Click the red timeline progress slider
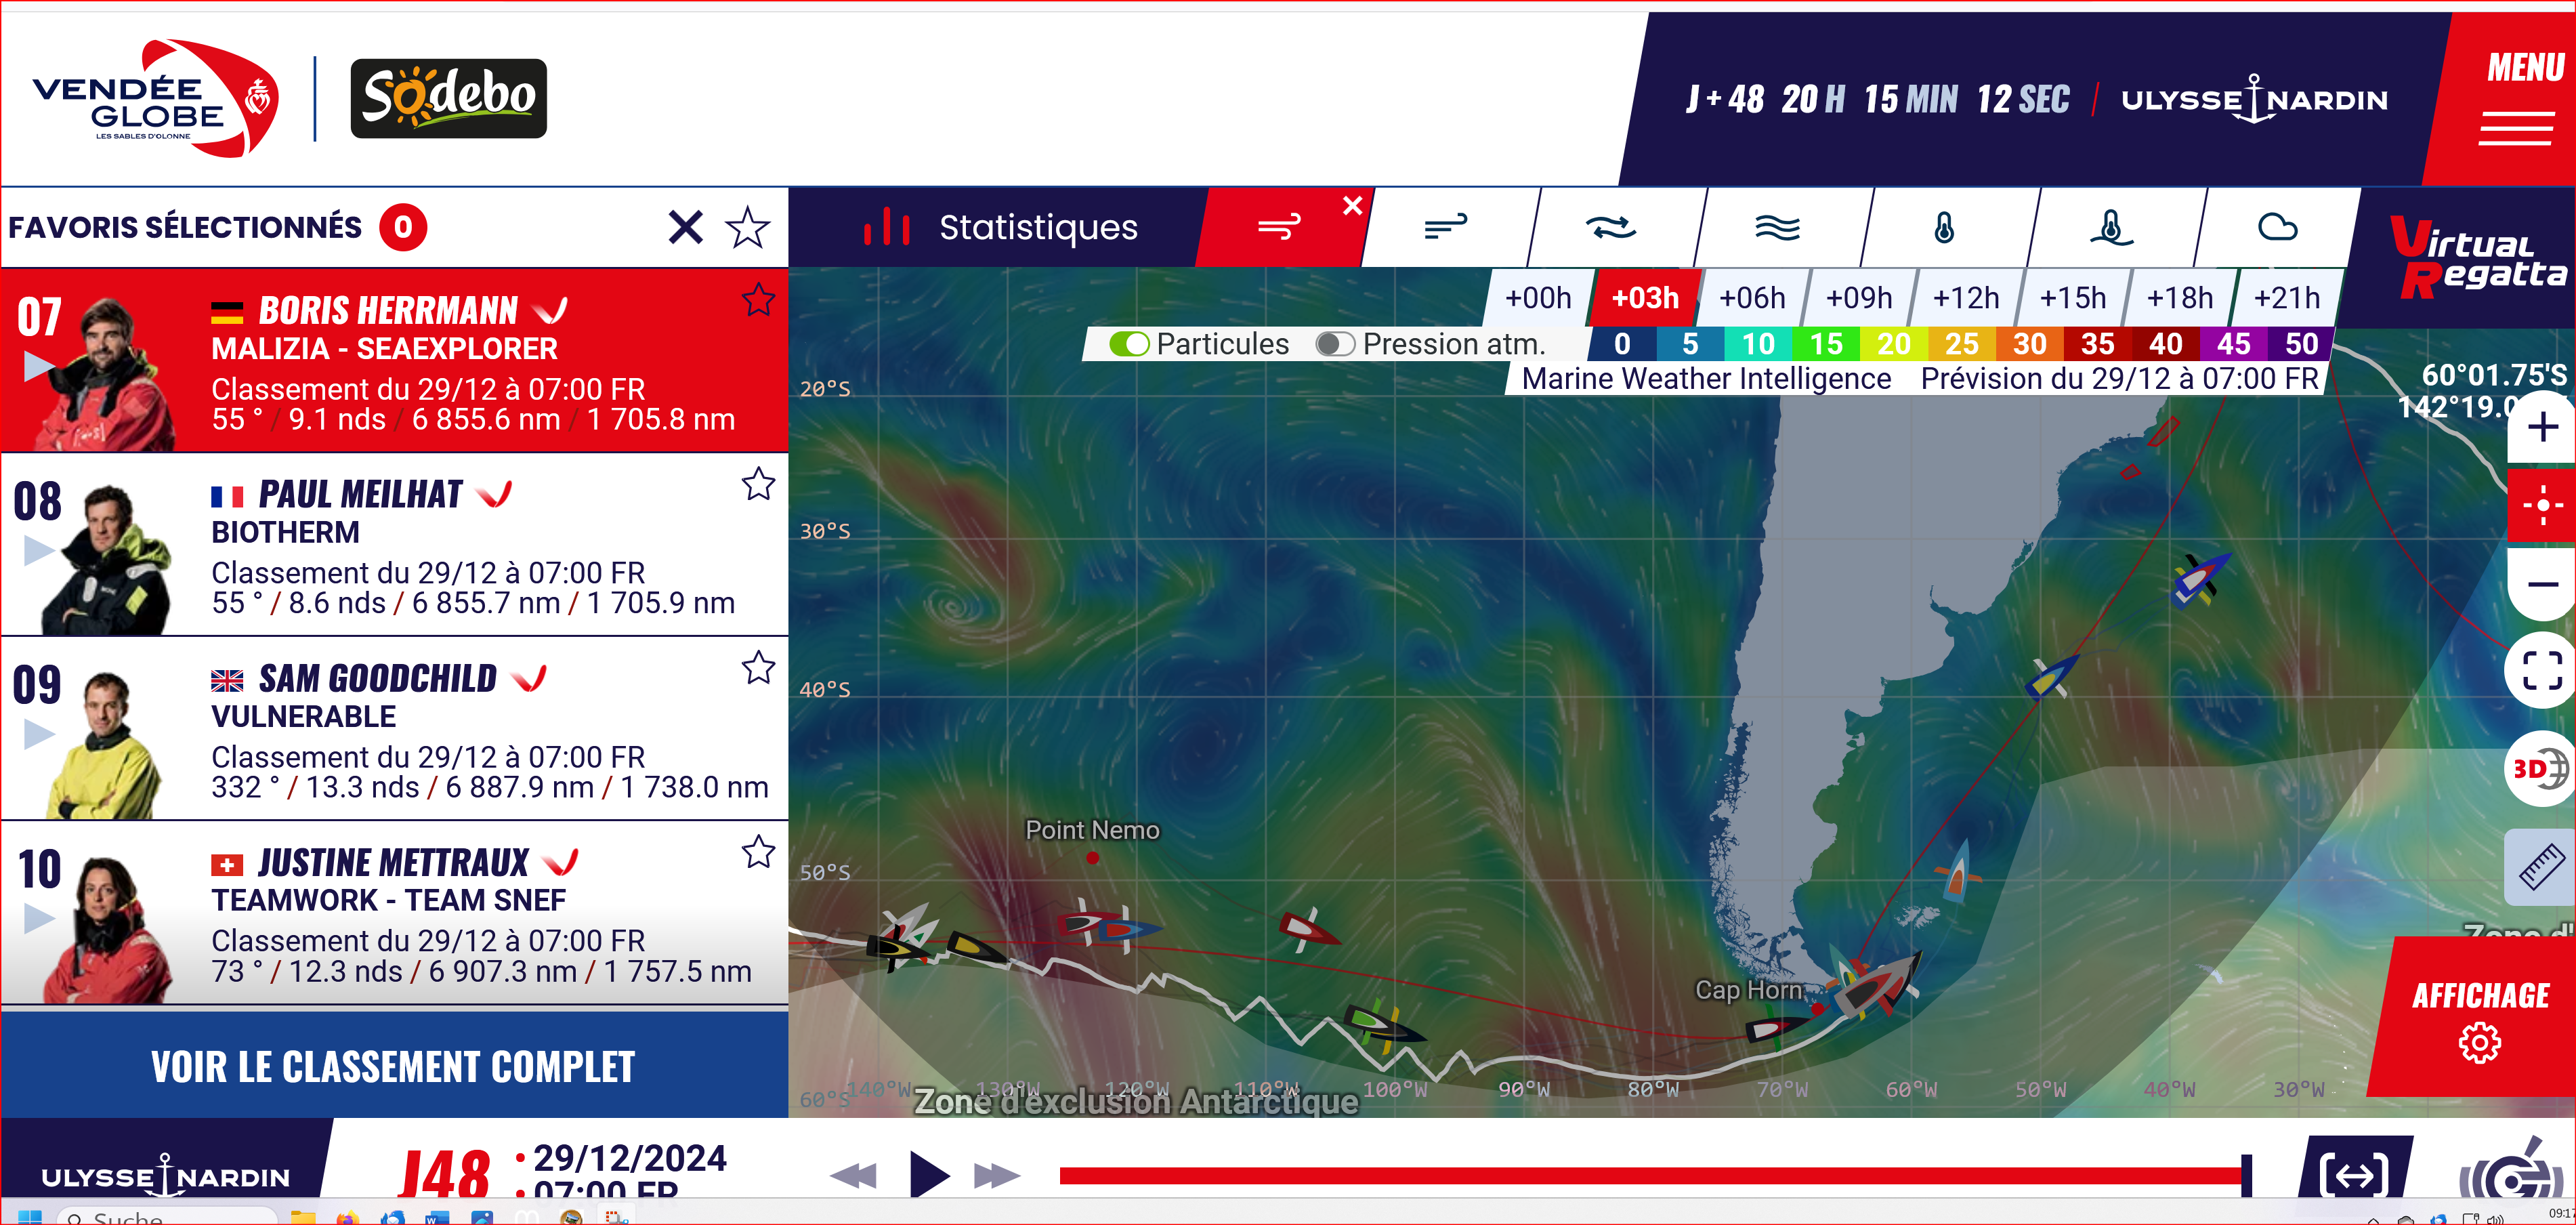Viewport: 2576px width, 1225px height. [1655, 1175]
